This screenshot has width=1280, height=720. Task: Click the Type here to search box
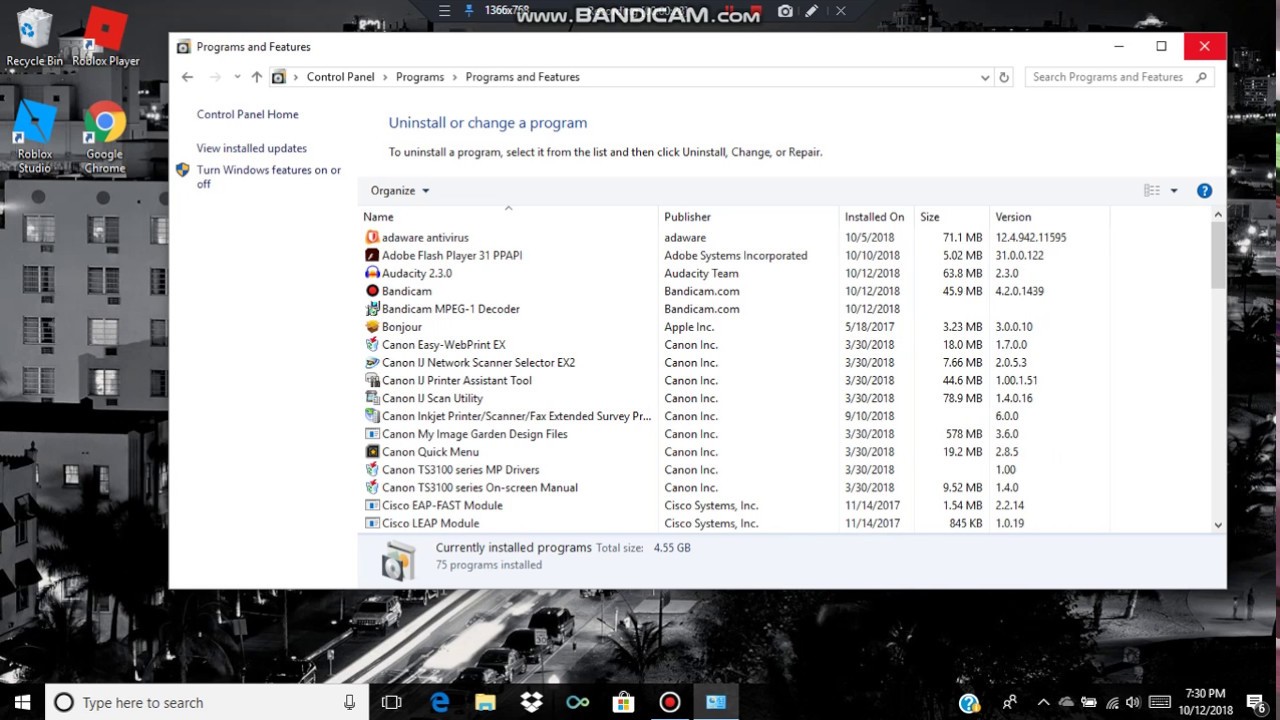(x=205, y=702)
